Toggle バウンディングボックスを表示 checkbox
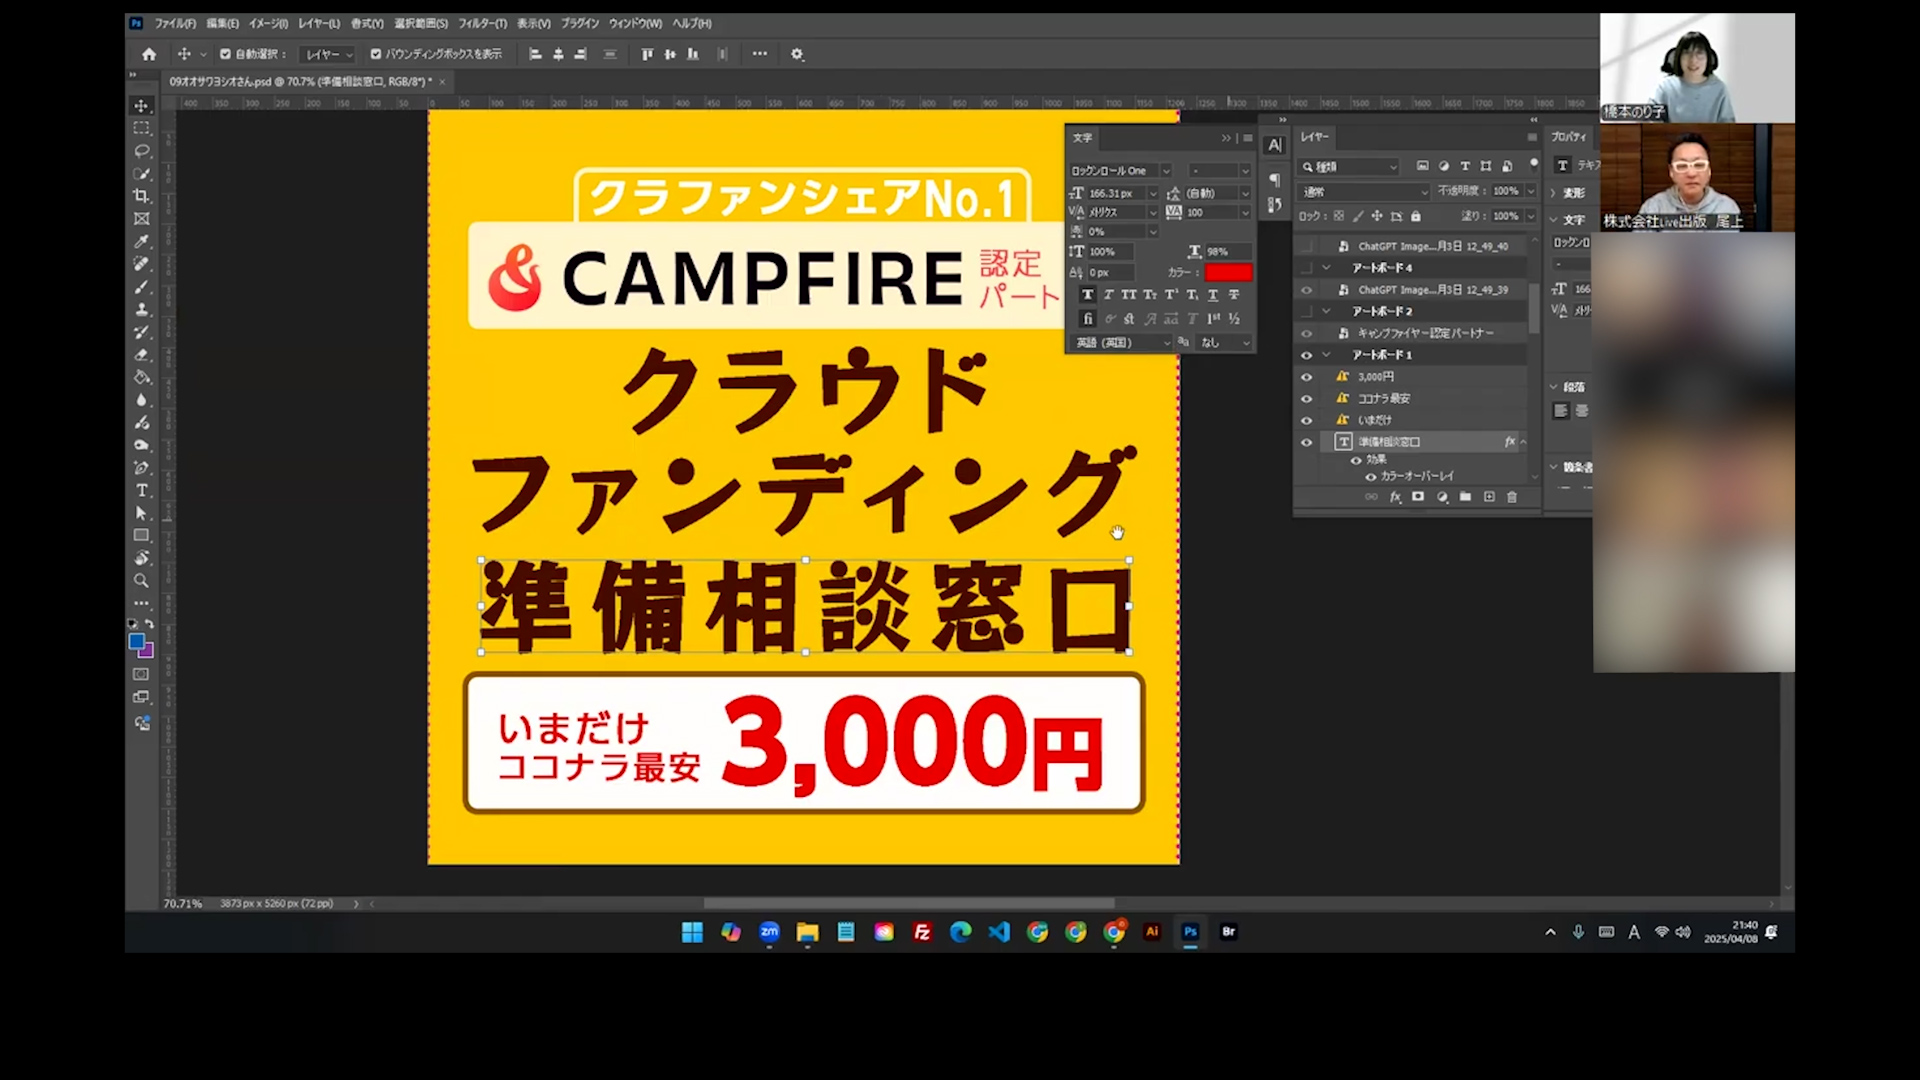The image size is (1920, 1080). click(376, 54)
